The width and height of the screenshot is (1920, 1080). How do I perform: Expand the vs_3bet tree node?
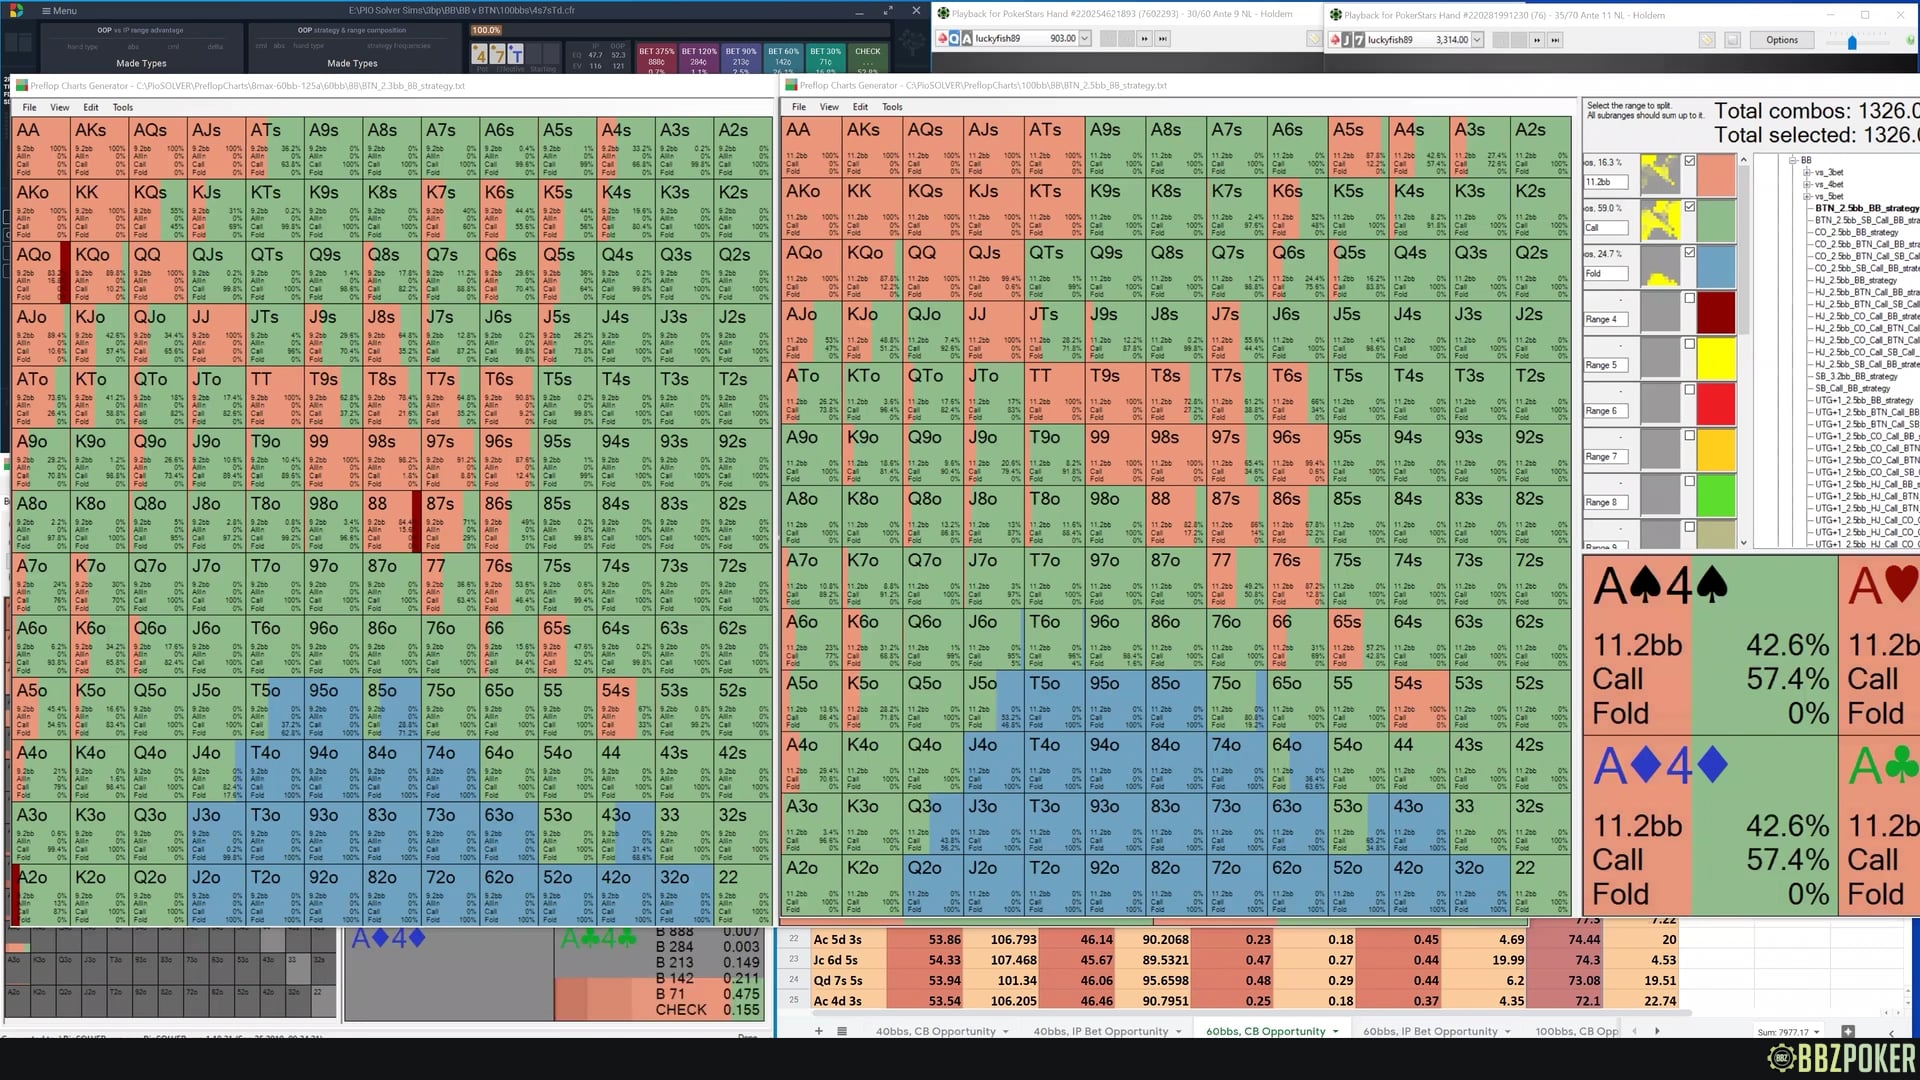tap(1807, 173)
